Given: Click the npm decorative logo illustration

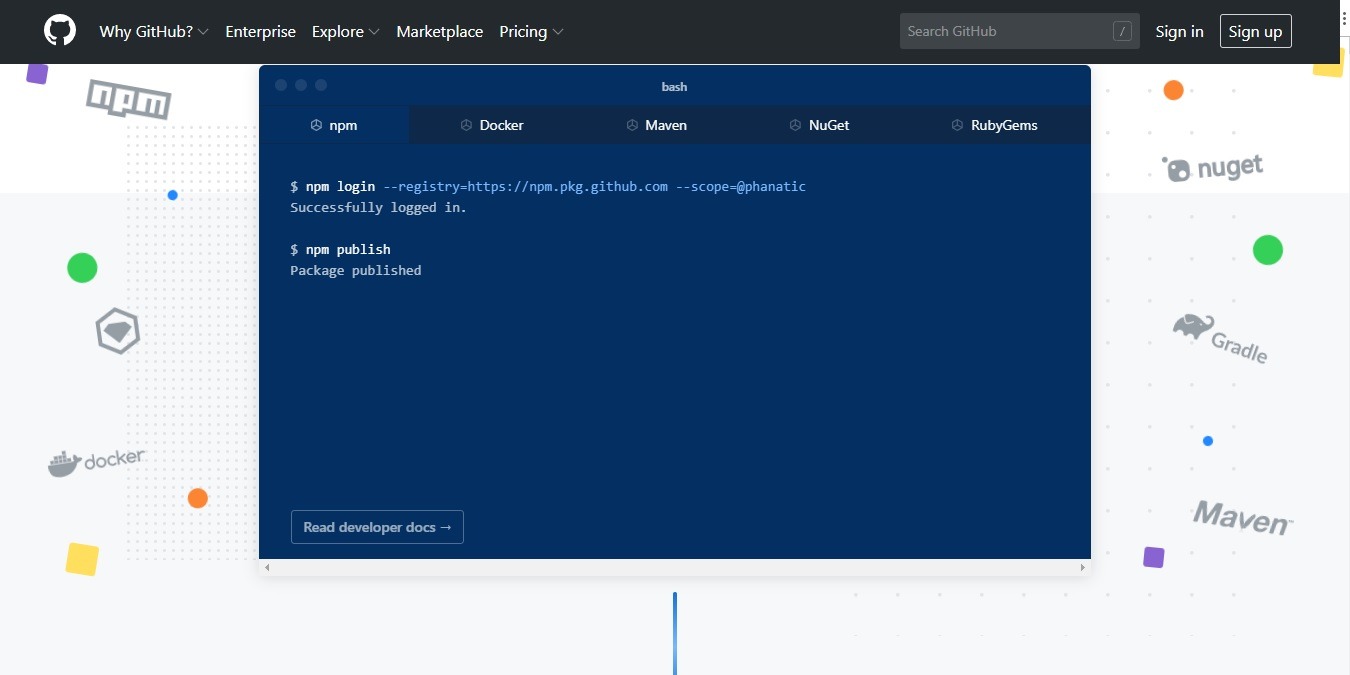Looking at the screenshot, I should pyautogui.click(x=128, y=100).
